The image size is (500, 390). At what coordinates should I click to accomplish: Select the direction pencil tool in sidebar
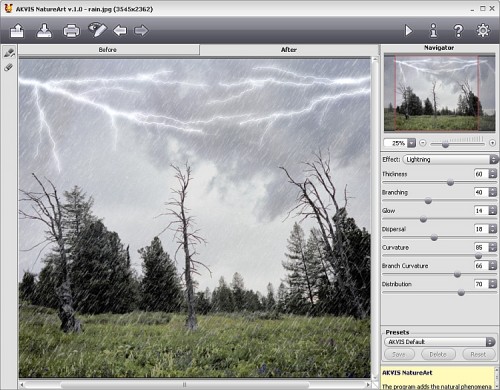tap(9, 53)
